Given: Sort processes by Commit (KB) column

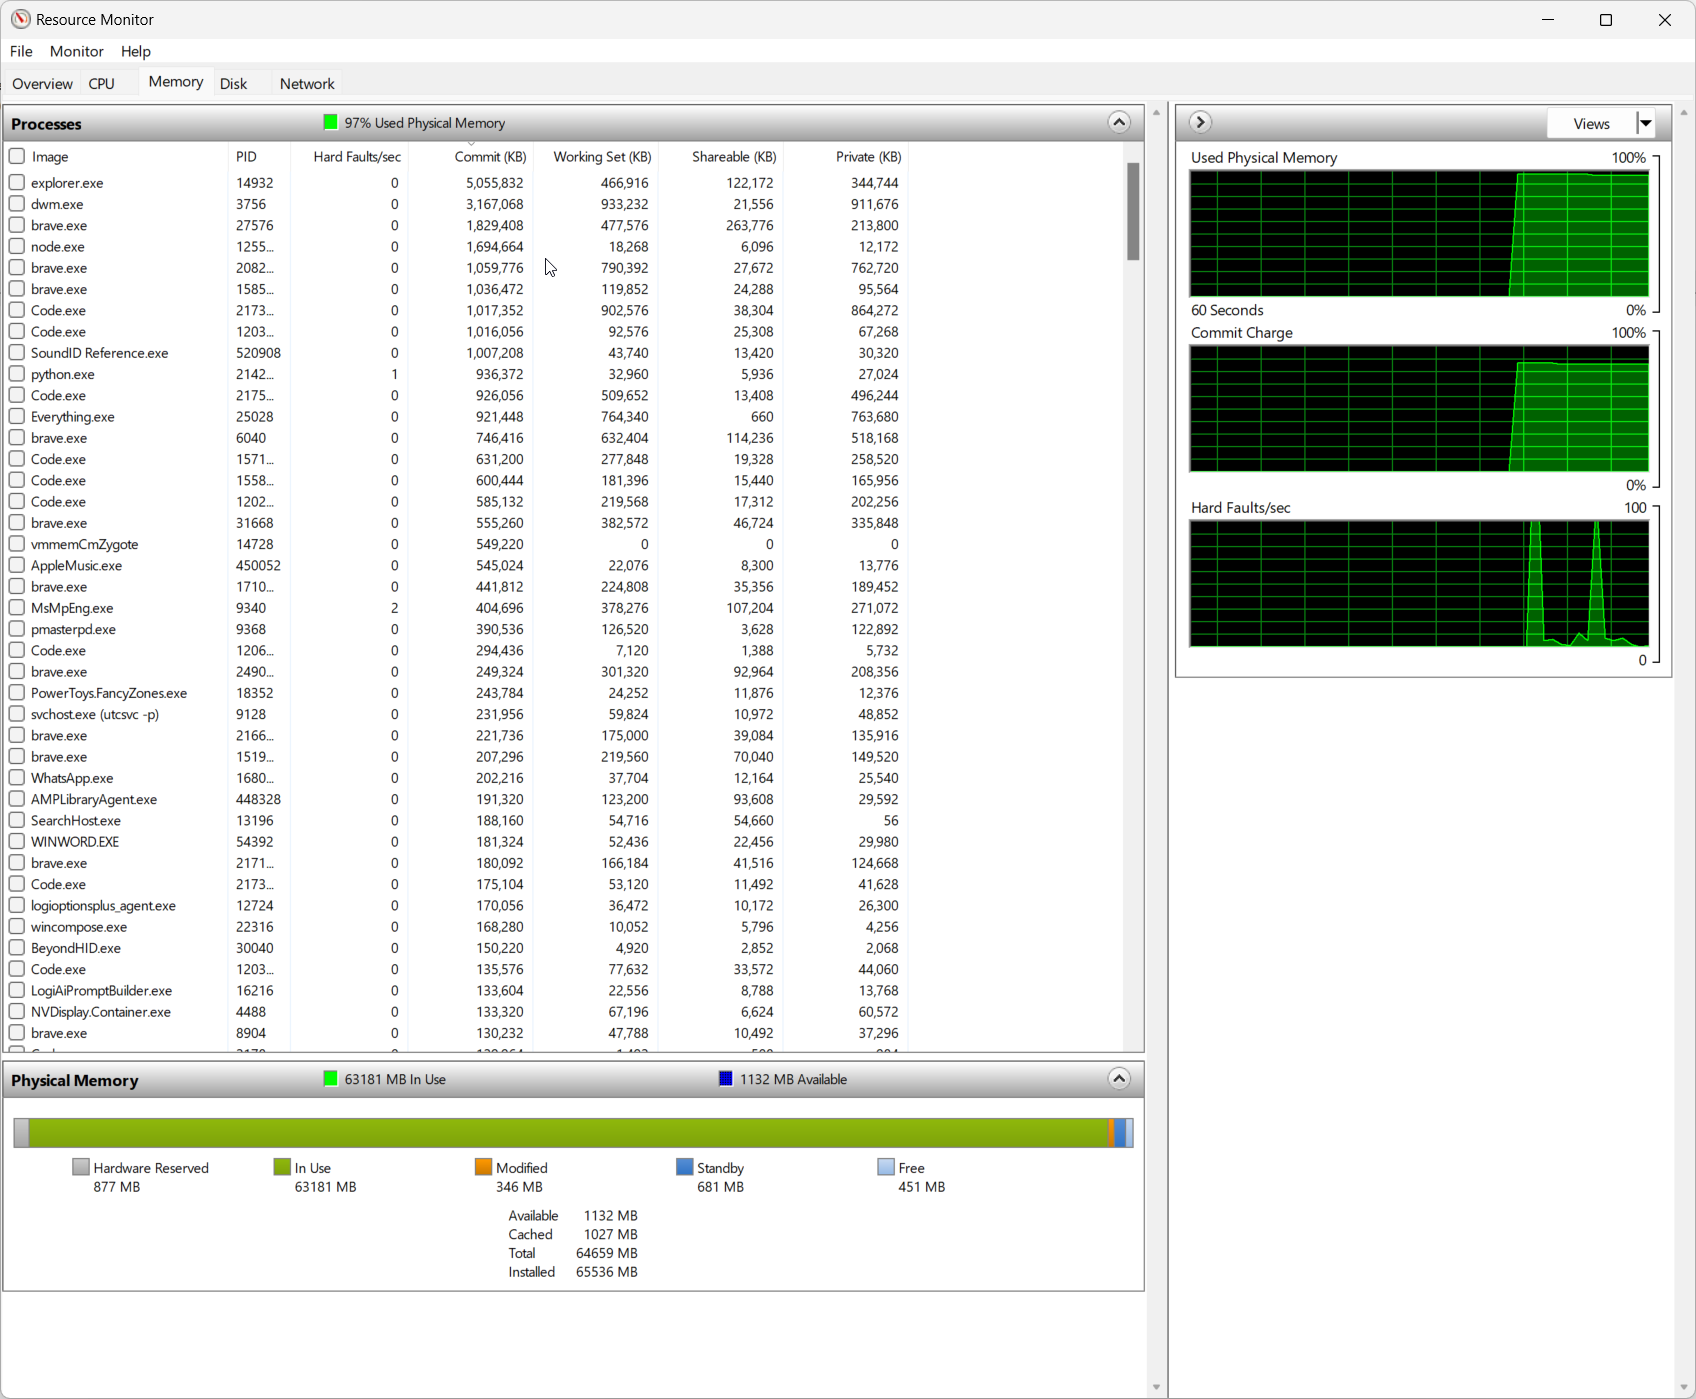Looking at the screenshot, I should click(489, 157).
